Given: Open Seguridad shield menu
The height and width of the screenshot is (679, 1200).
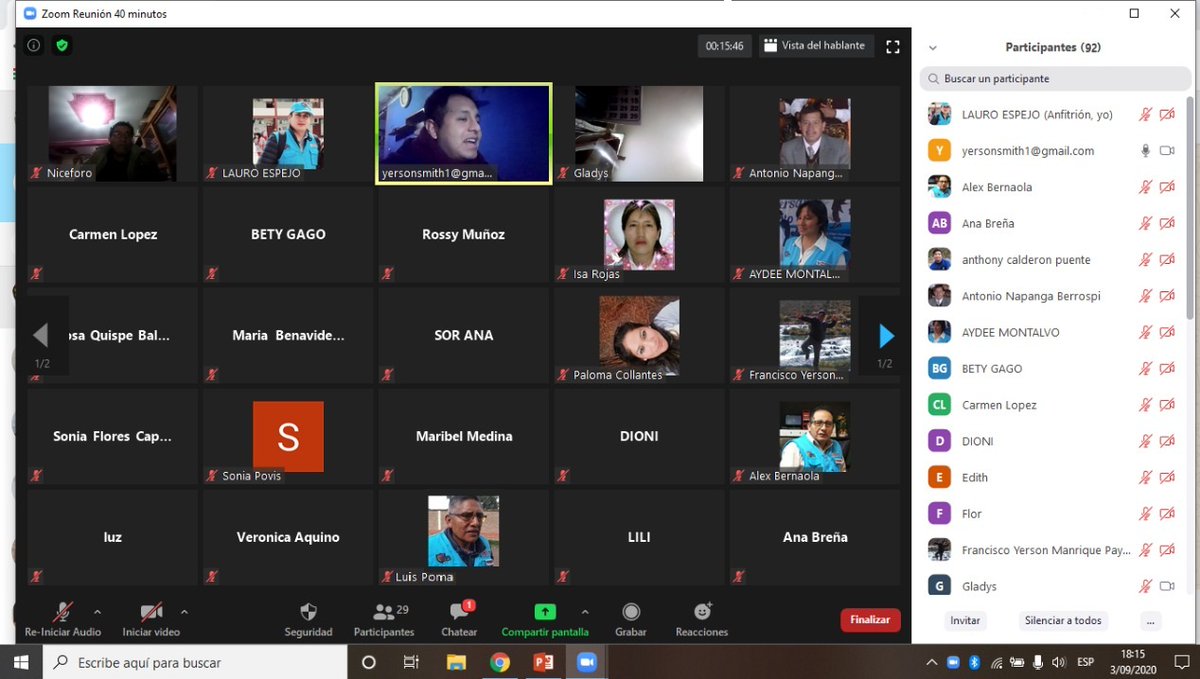Looking at the screenshot, I should [x=308, y=619].
